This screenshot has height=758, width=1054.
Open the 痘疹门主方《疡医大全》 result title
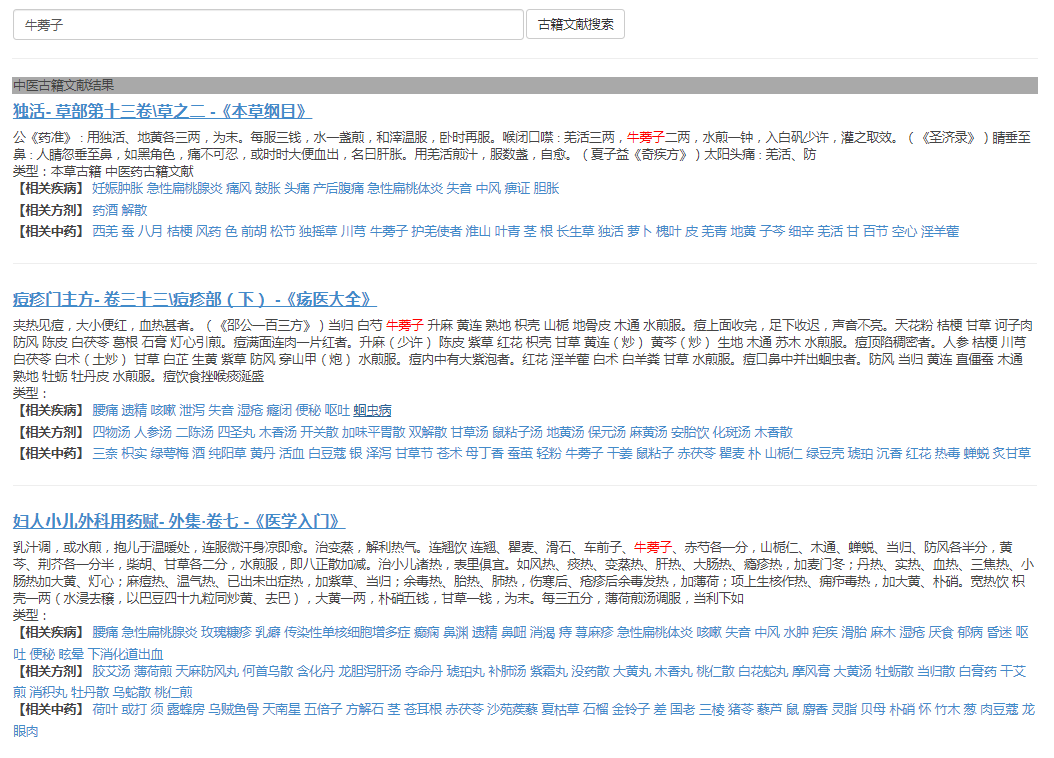pyautogui.click(x=194, y=299)
